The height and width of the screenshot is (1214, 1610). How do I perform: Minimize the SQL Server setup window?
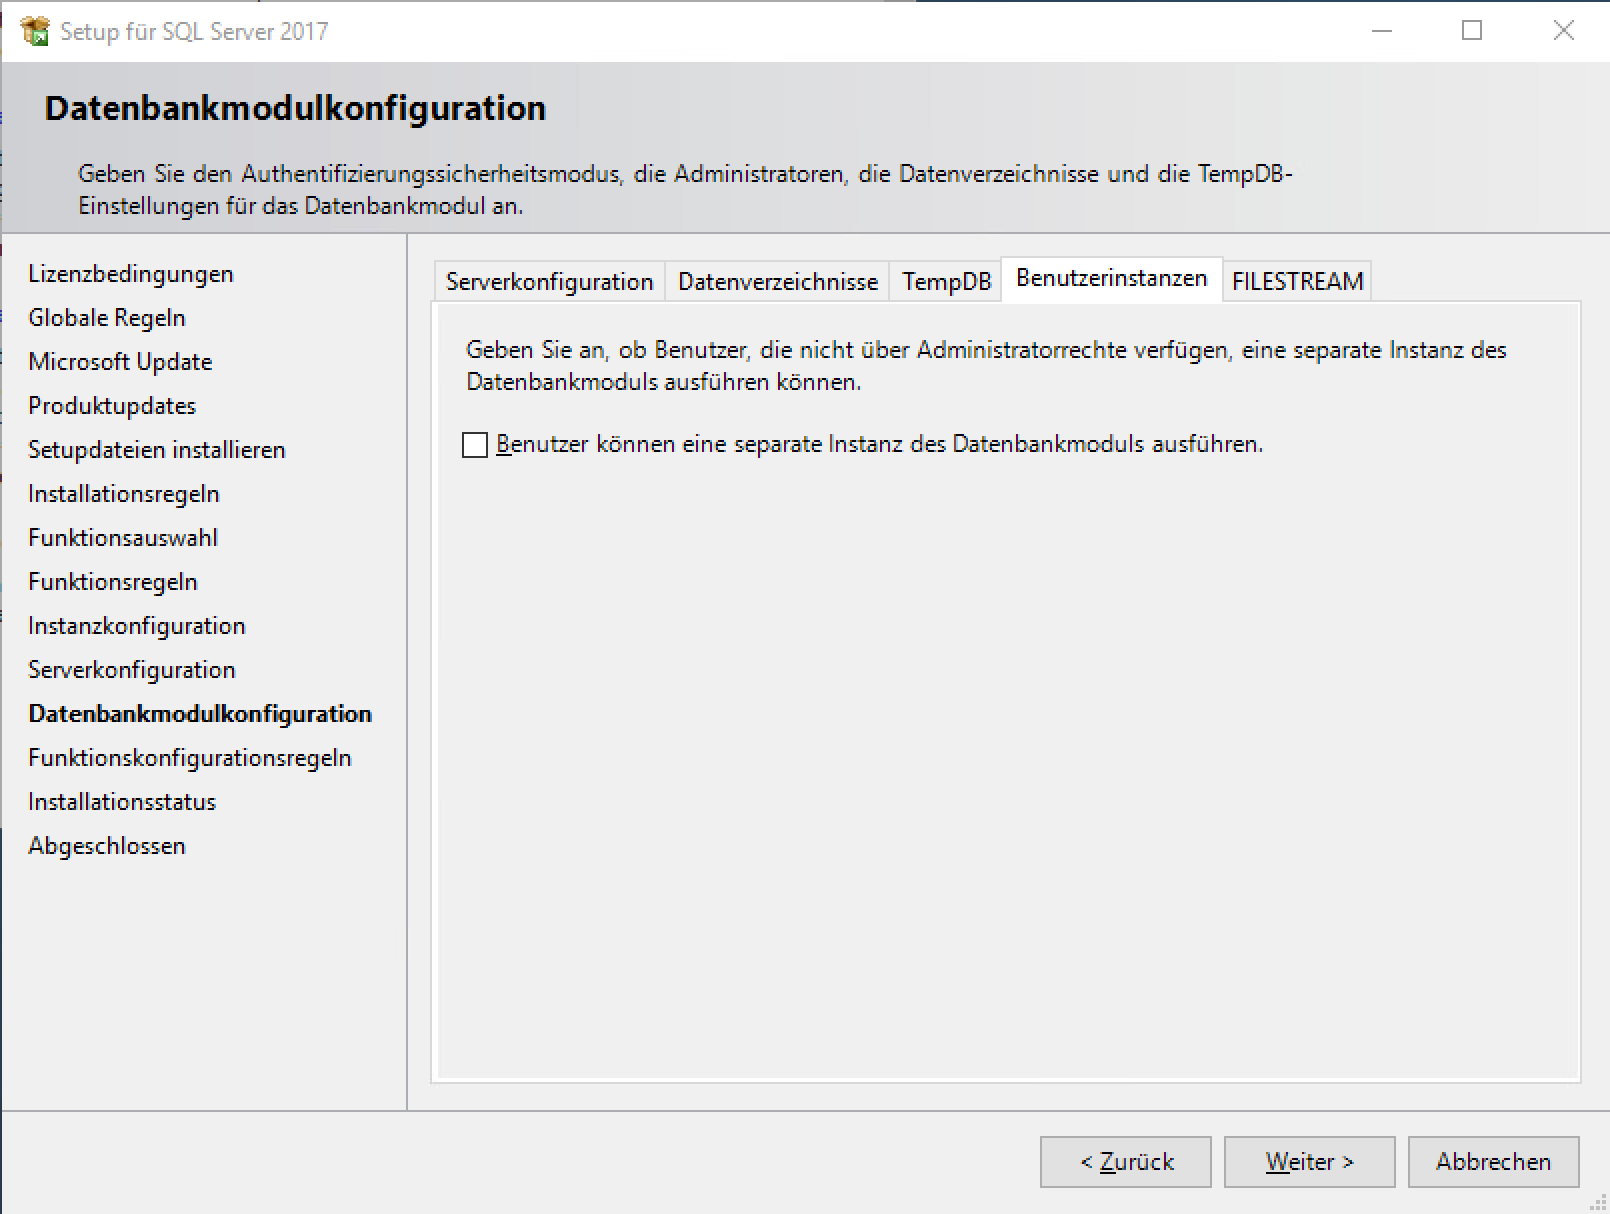(1382, 31)
